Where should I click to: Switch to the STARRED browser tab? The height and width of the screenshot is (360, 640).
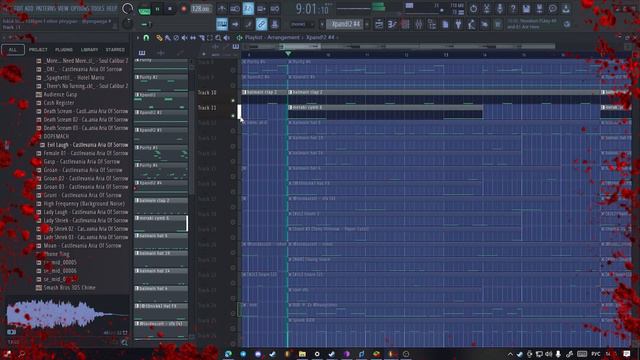coord(115,50)
